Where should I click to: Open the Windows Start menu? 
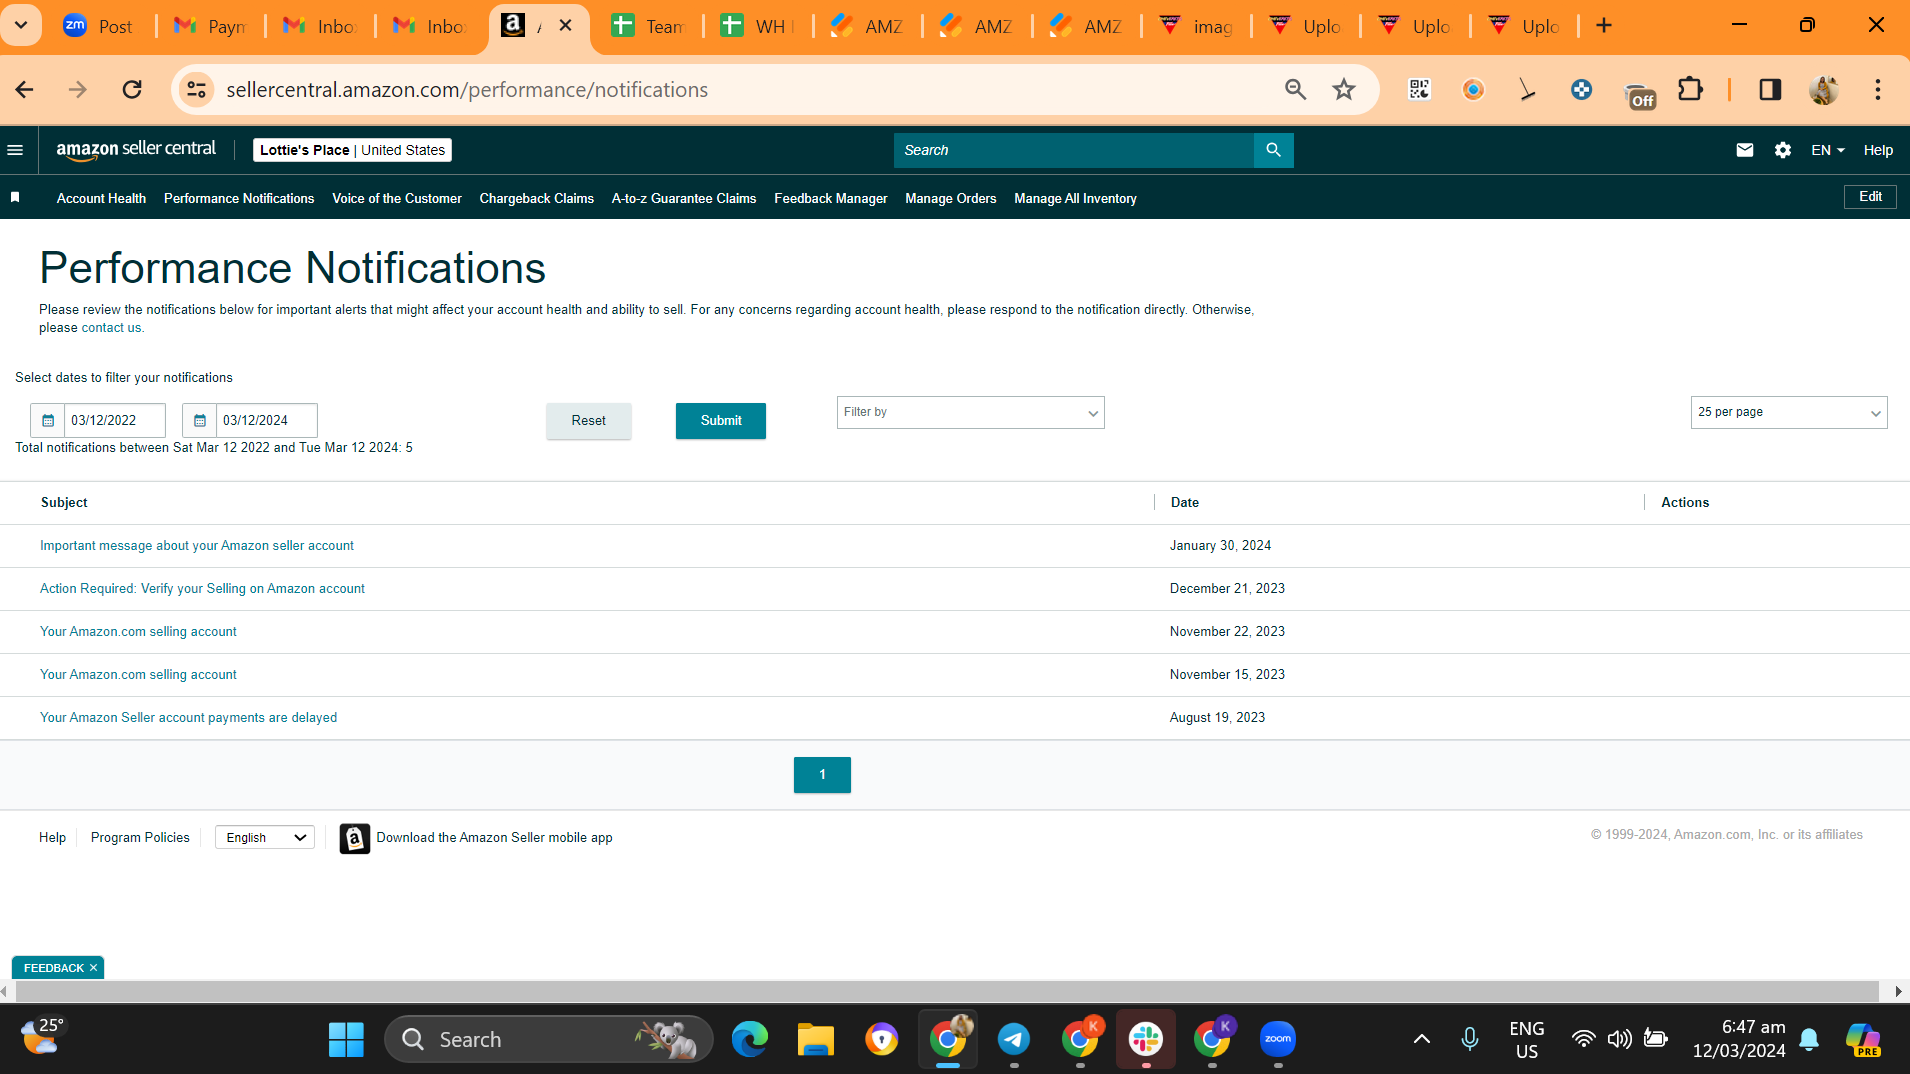coord(346,1040)
